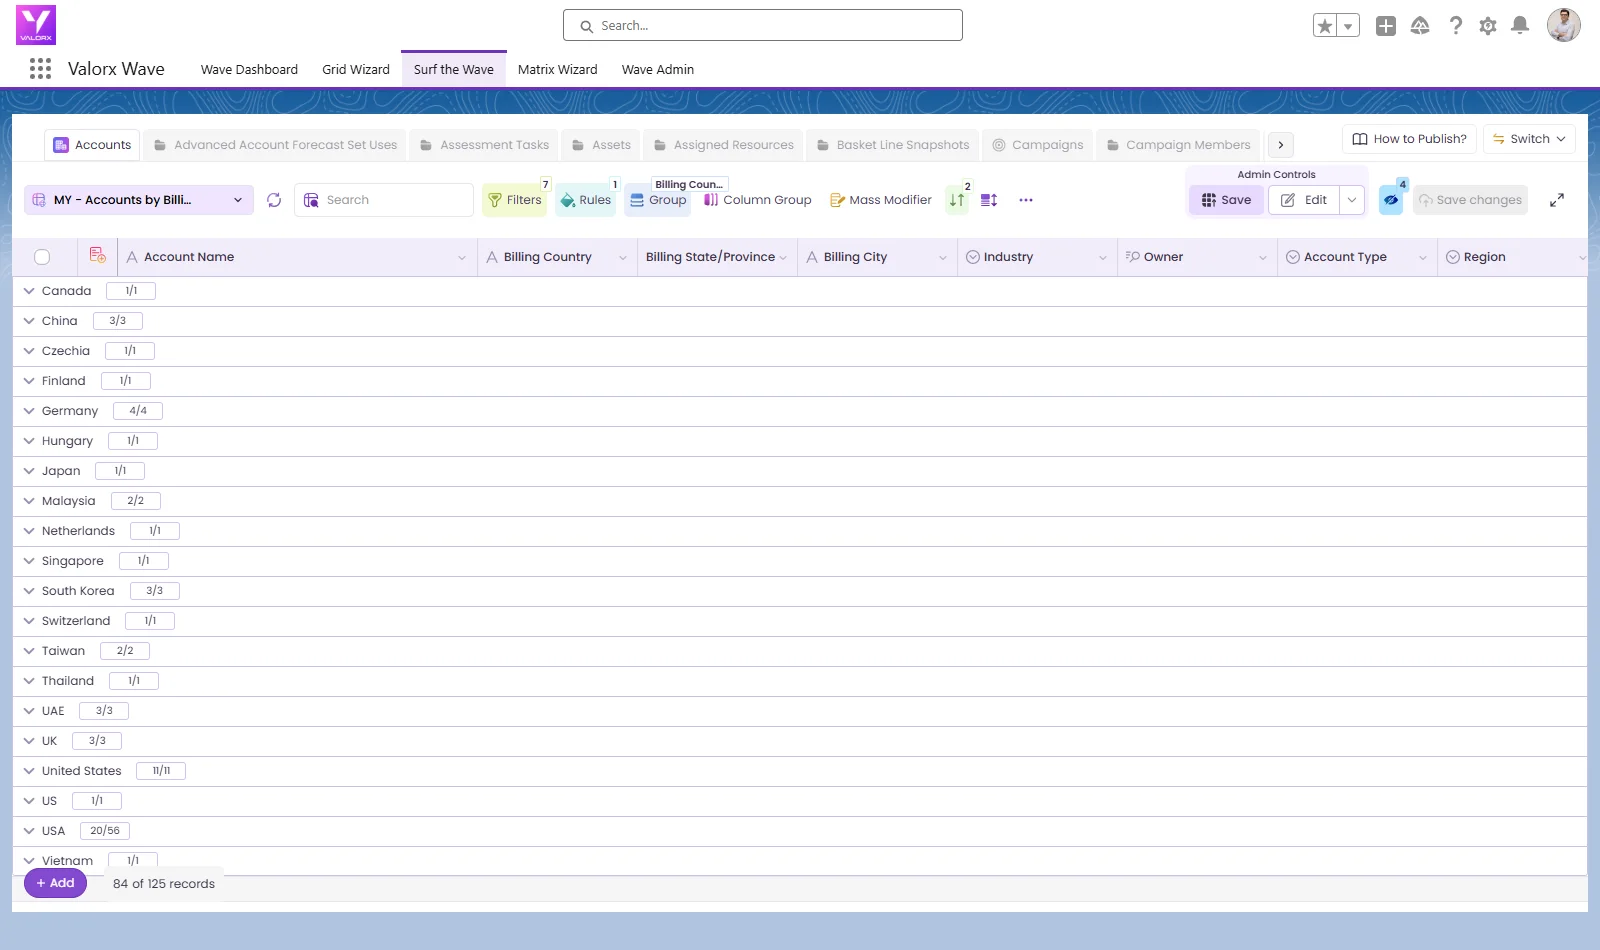Open the Matrix Wizard tab
This screenshot has height=950, width=1600.
(557, 69)
